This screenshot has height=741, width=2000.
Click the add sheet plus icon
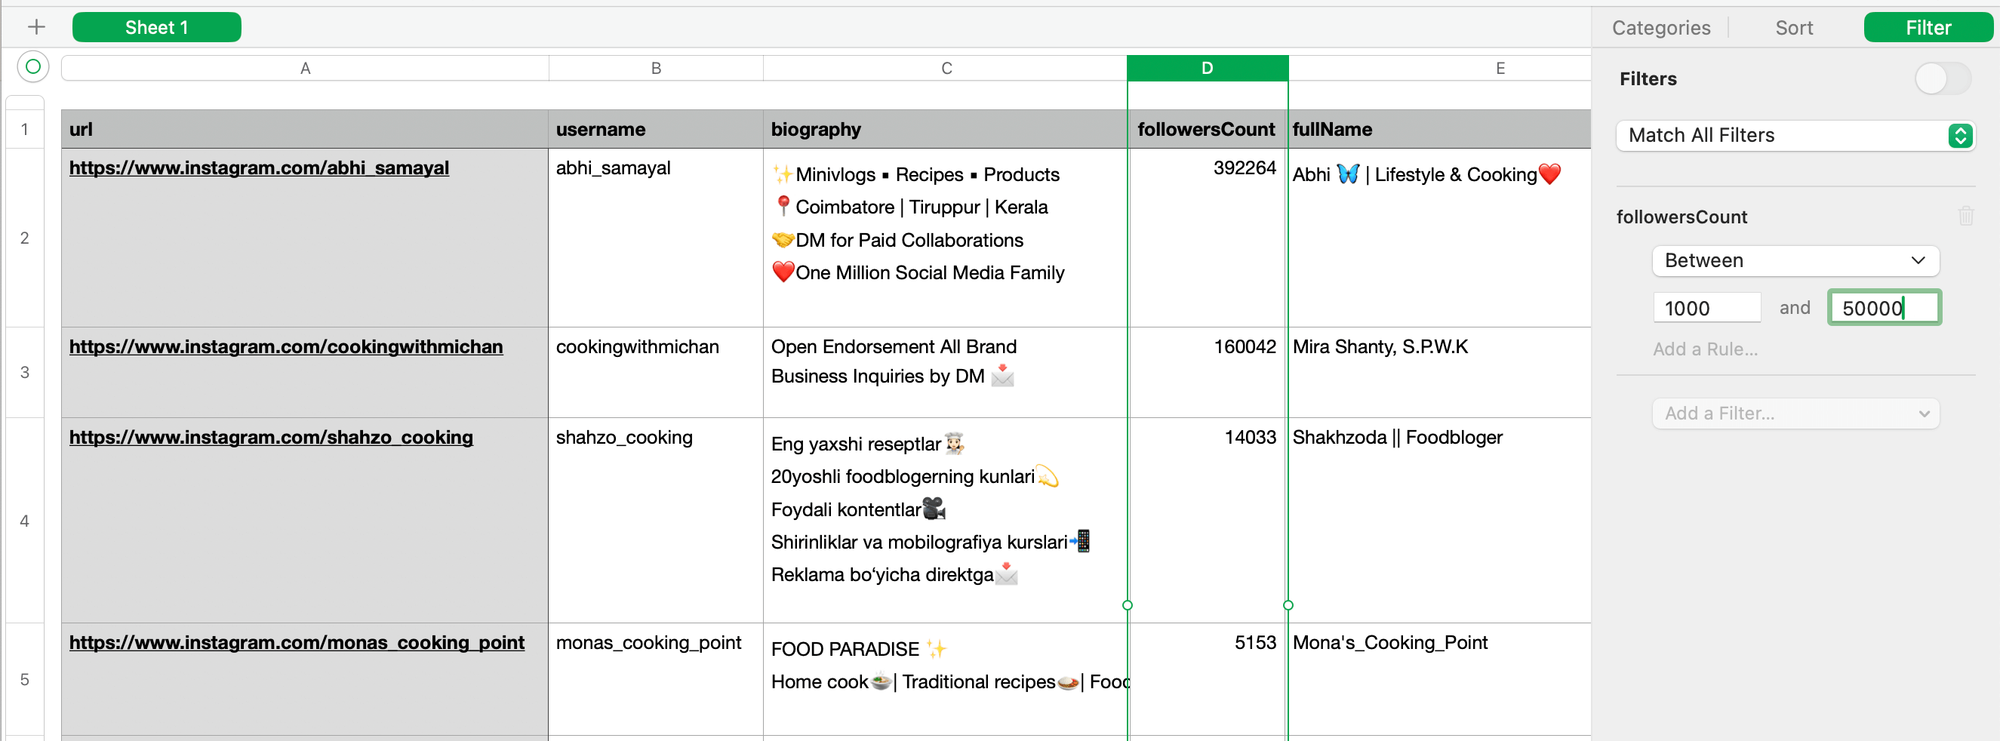pyautogui.click(x=37, y=27)
